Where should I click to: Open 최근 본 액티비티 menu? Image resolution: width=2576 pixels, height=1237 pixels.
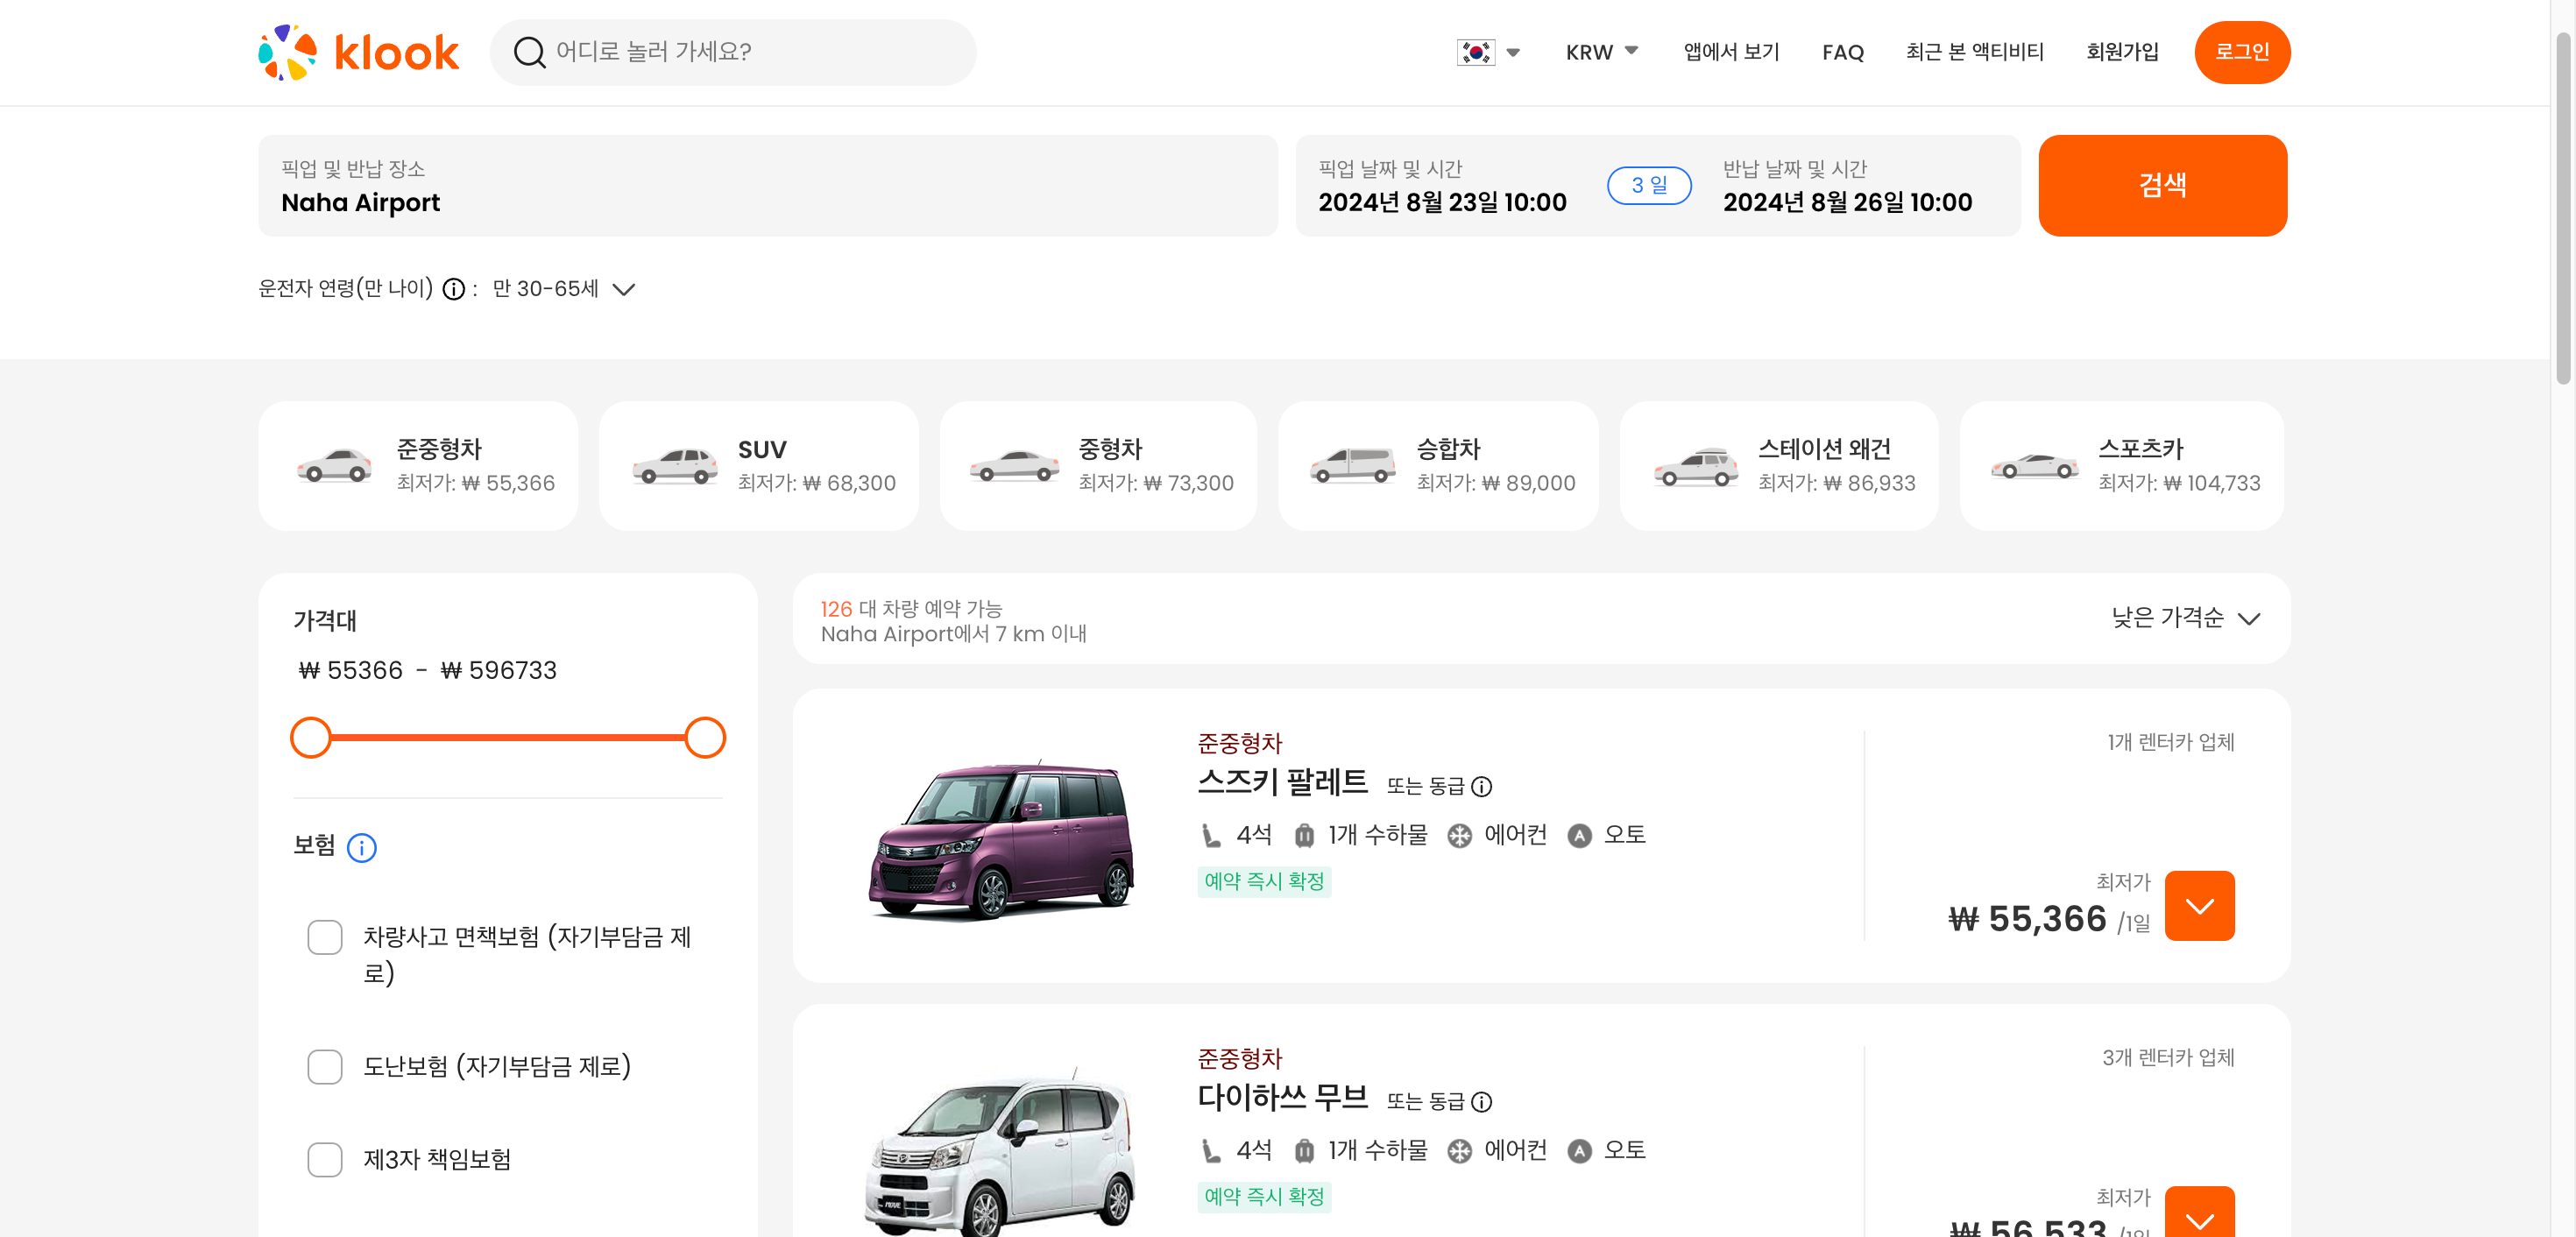tap(1974, 52)
